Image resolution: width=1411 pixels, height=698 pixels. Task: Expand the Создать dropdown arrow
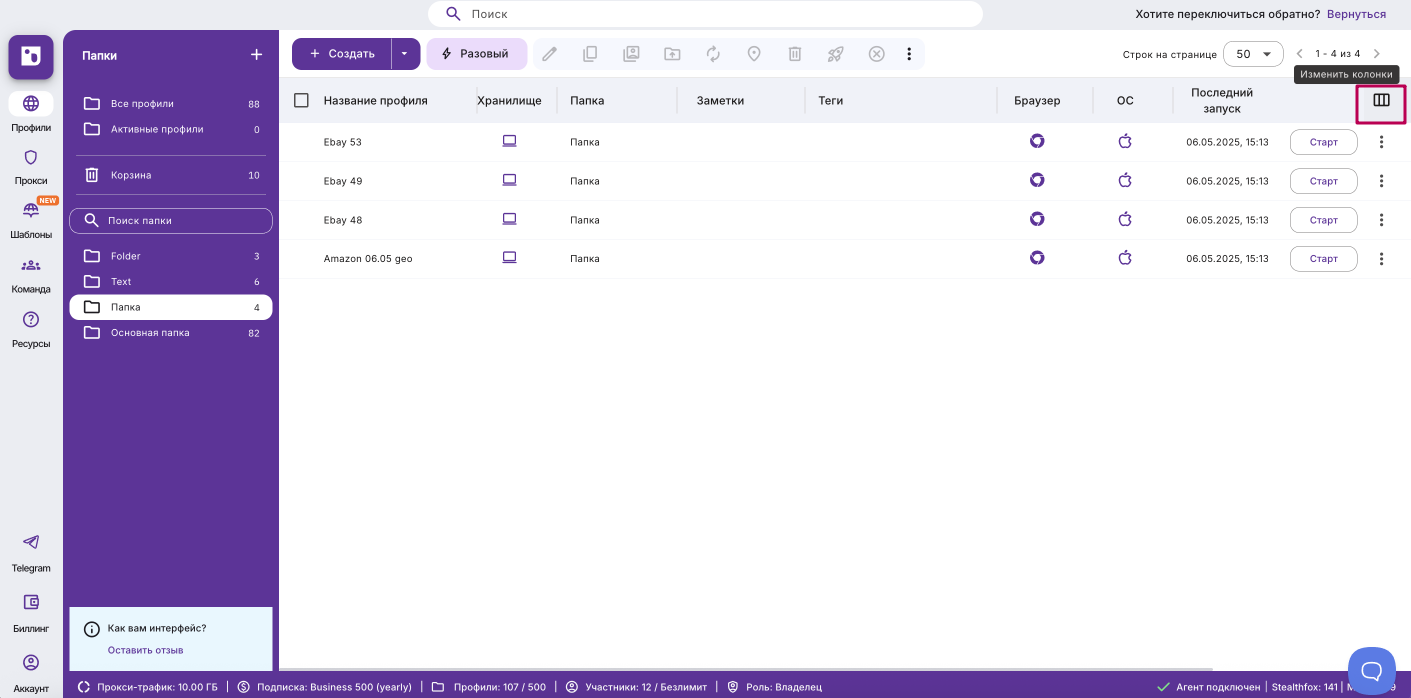tap(405, 54)
